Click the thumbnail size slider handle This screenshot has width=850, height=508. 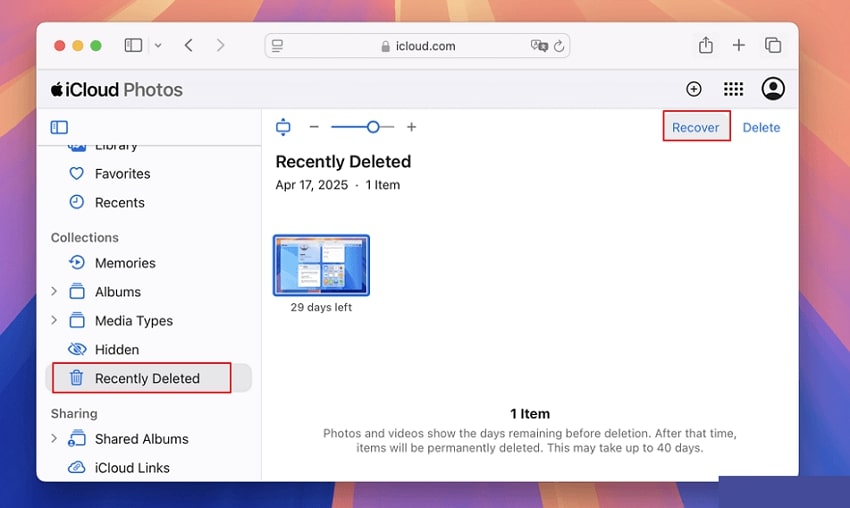(373, 127)
